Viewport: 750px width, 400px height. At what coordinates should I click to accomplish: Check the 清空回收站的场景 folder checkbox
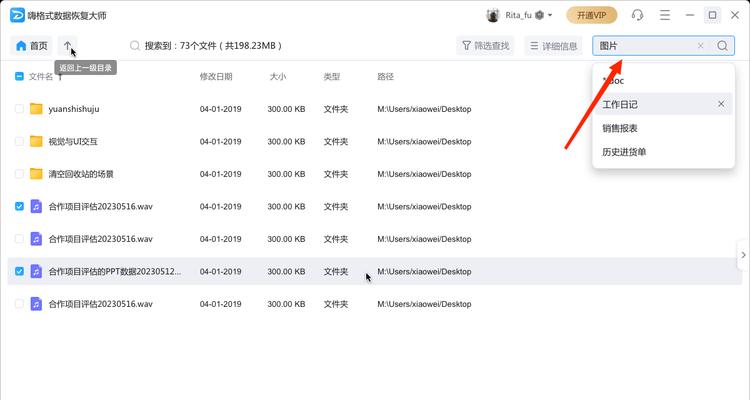[19, 174]
